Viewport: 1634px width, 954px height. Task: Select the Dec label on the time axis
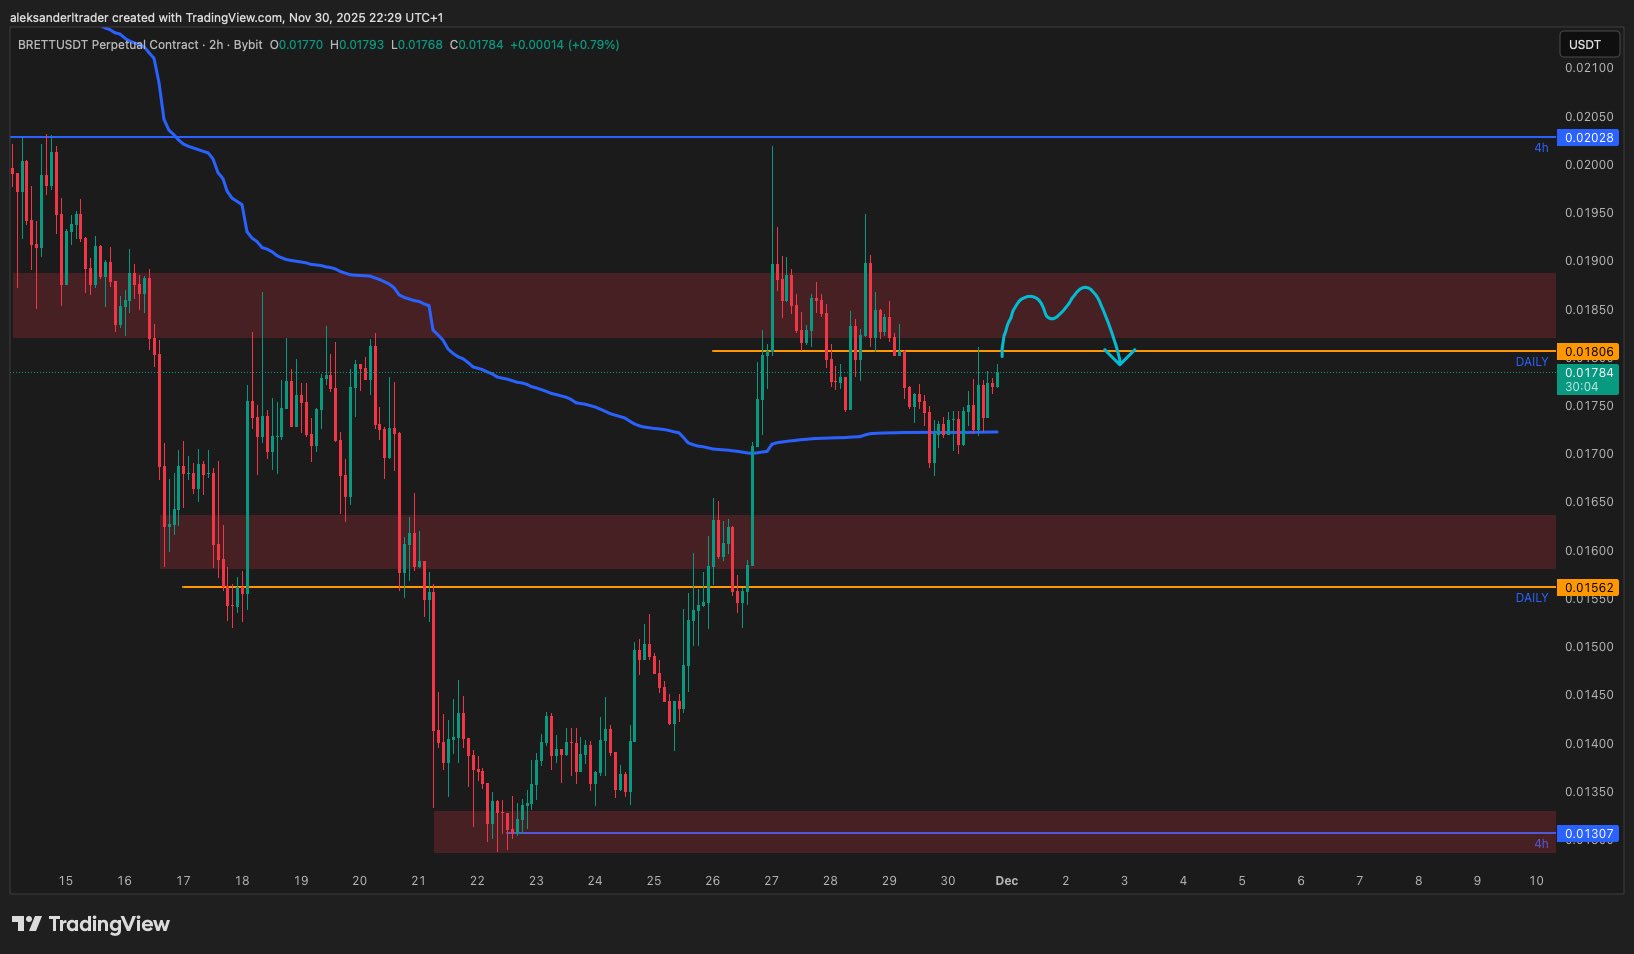tap(1006, 881)
